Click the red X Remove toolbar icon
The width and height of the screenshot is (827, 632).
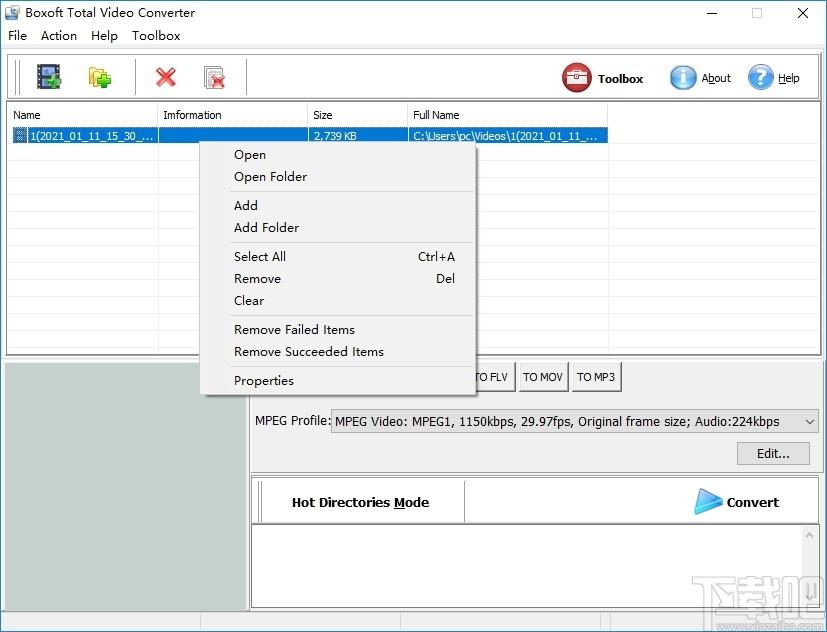(166, 77)
